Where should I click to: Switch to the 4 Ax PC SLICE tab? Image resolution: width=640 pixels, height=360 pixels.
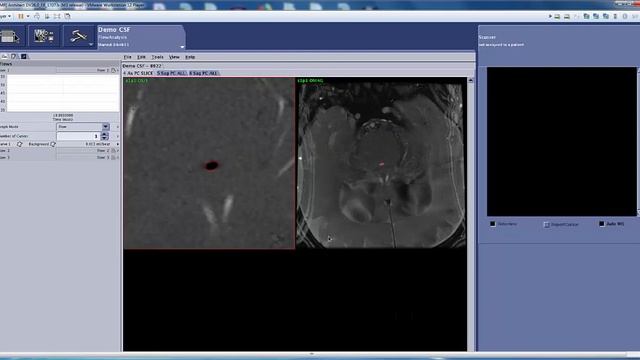click(x=138, y=73)
